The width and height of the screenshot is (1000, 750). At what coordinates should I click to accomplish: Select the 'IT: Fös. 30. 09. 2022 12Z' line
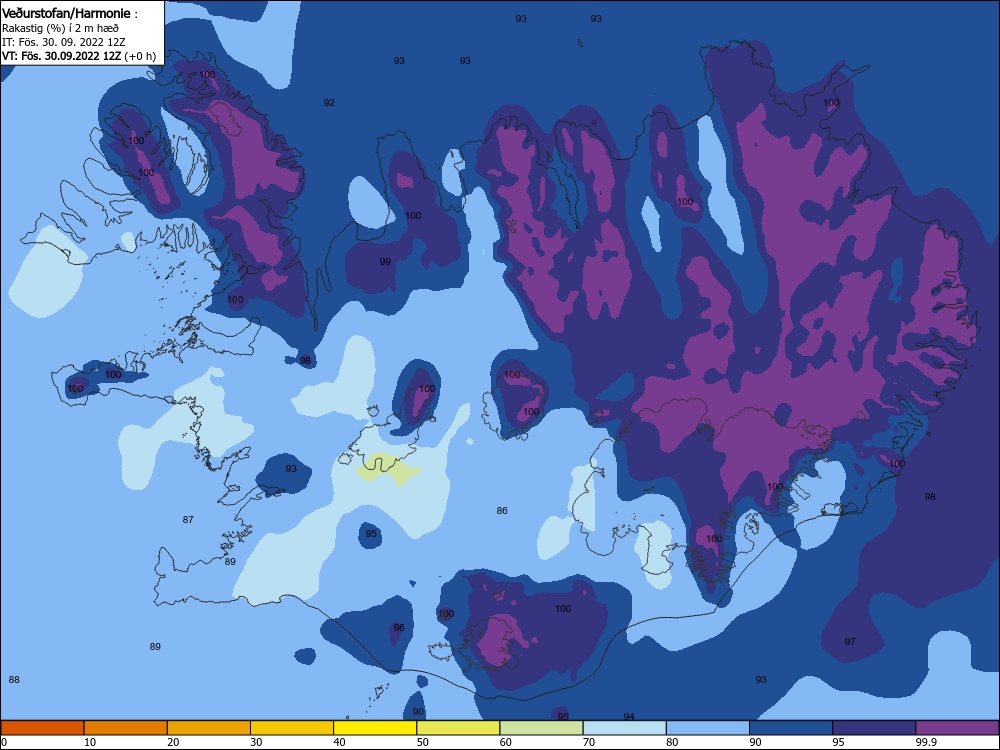click(64, 42)
